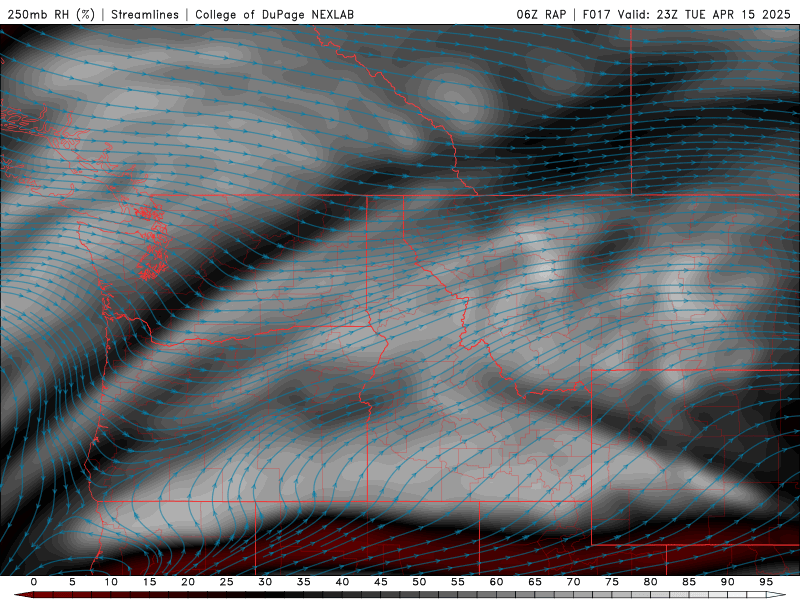800x600 pixels.
Task: Click the colorbar label "5"
Action: click(72, 582)
